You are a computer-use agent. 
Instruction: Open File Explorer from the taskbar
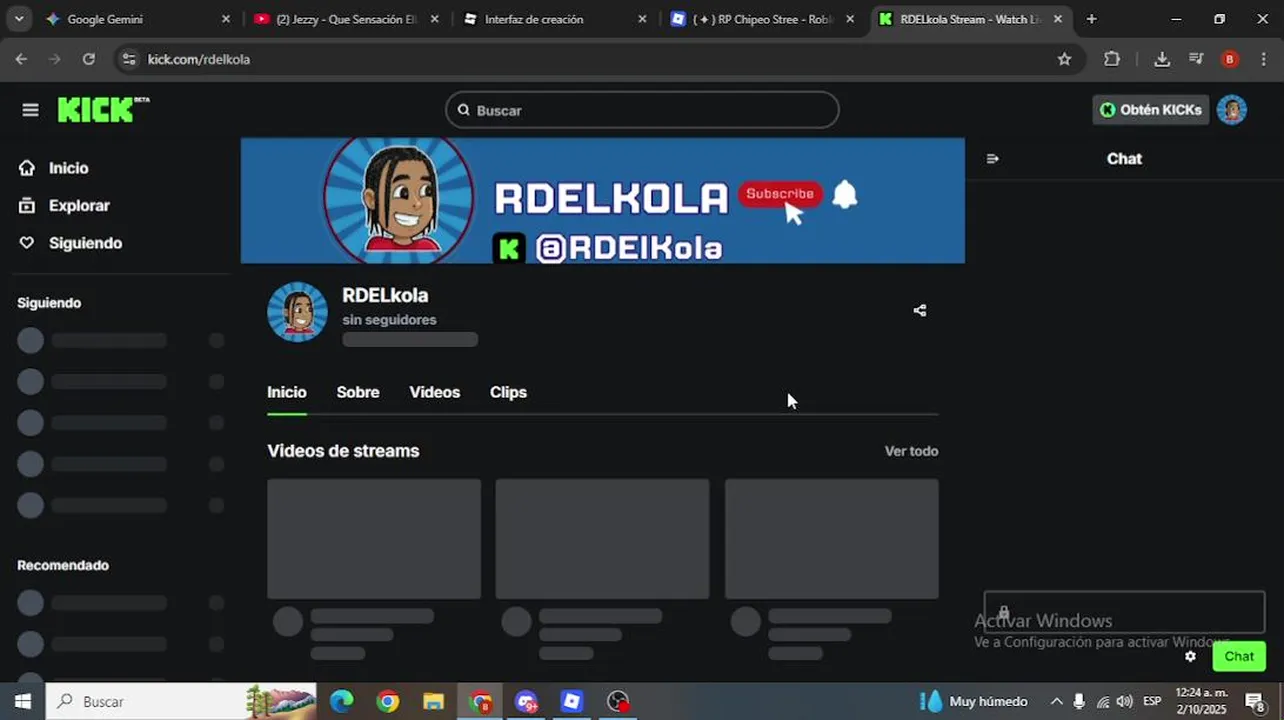coord(433,701)
